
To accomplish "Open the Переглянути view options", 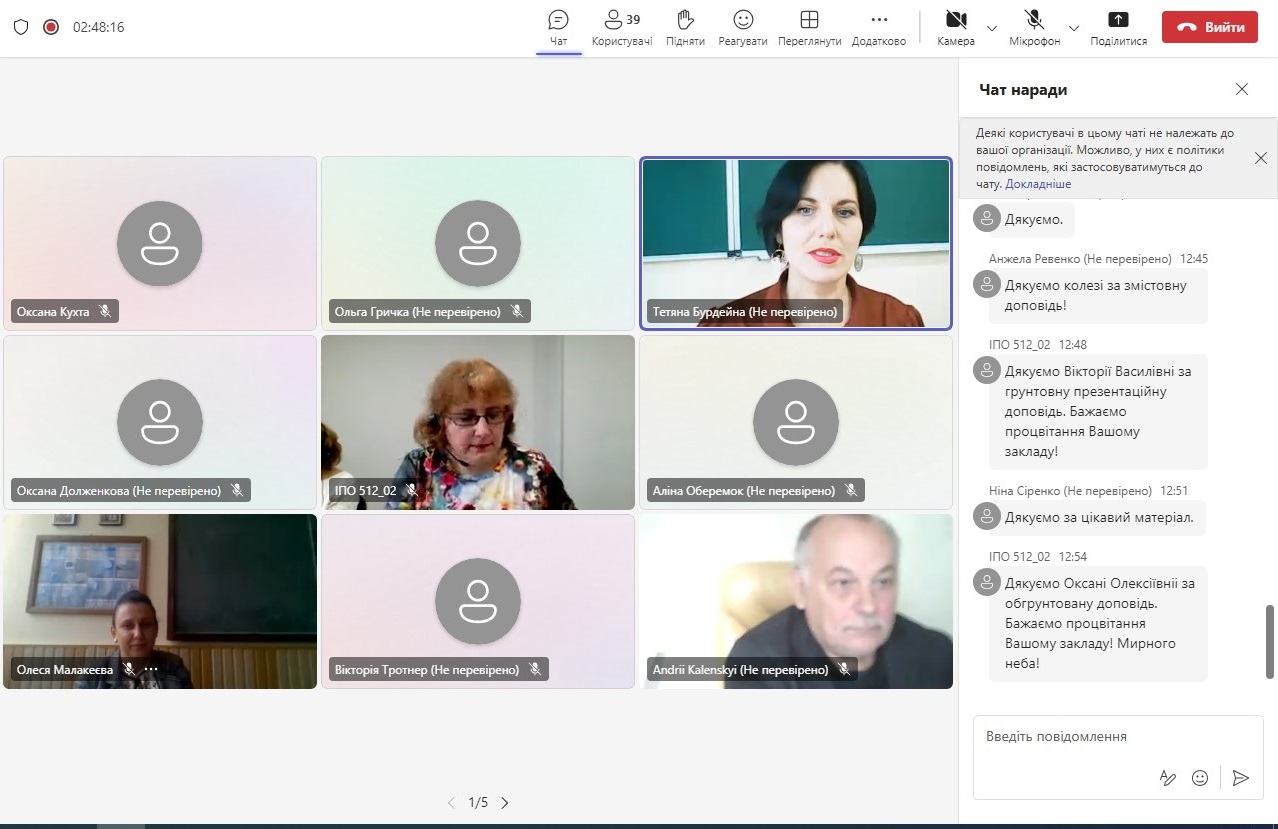I will pos(809,27).
